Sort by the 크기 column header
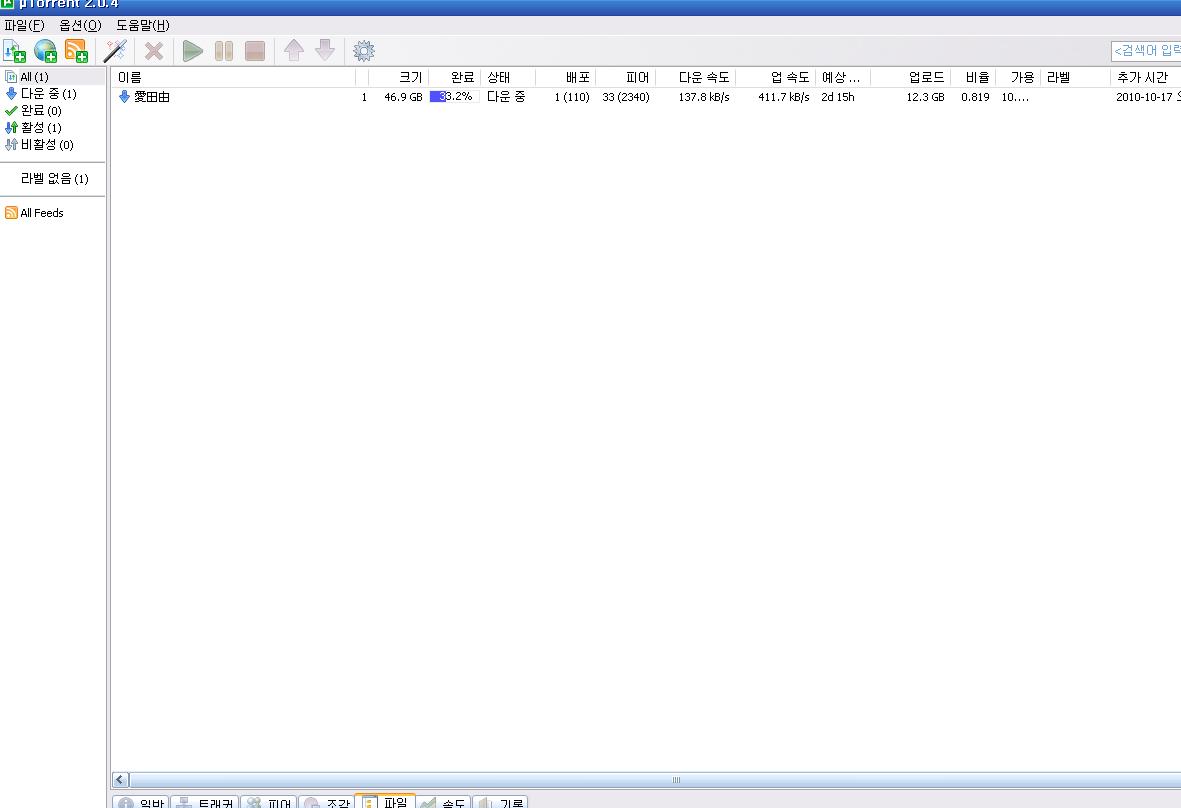 point(398,78)
